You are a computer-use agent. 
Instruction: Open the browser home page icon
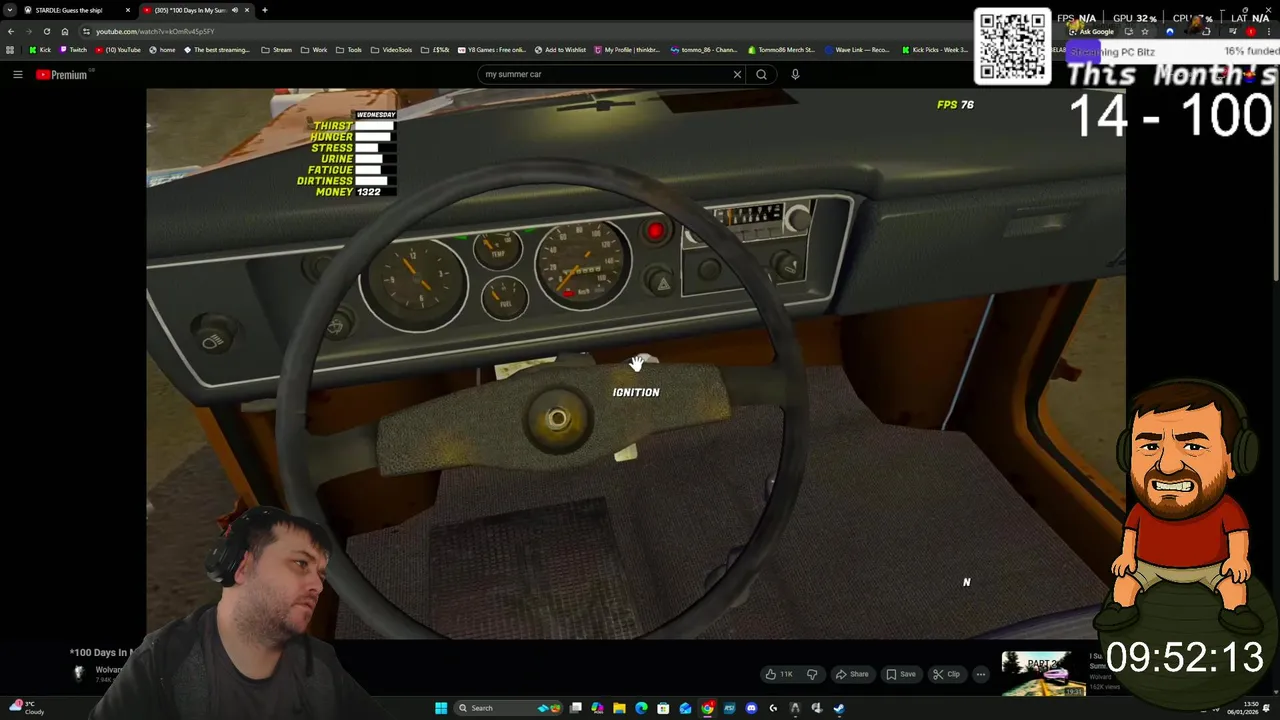click(65, 31)
